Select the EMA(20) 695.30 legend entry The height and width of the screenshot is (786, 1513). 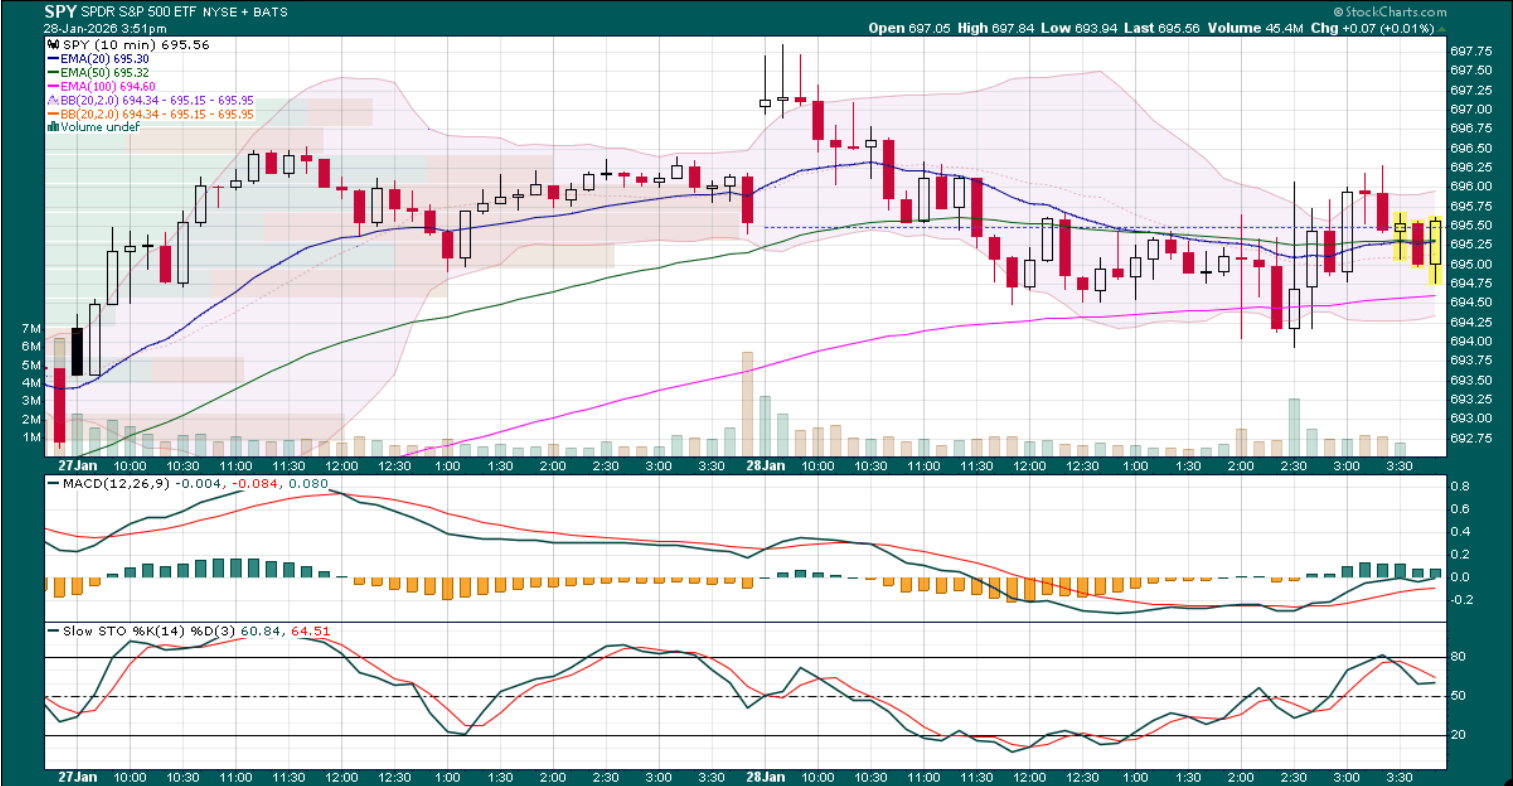coord(99,59)
